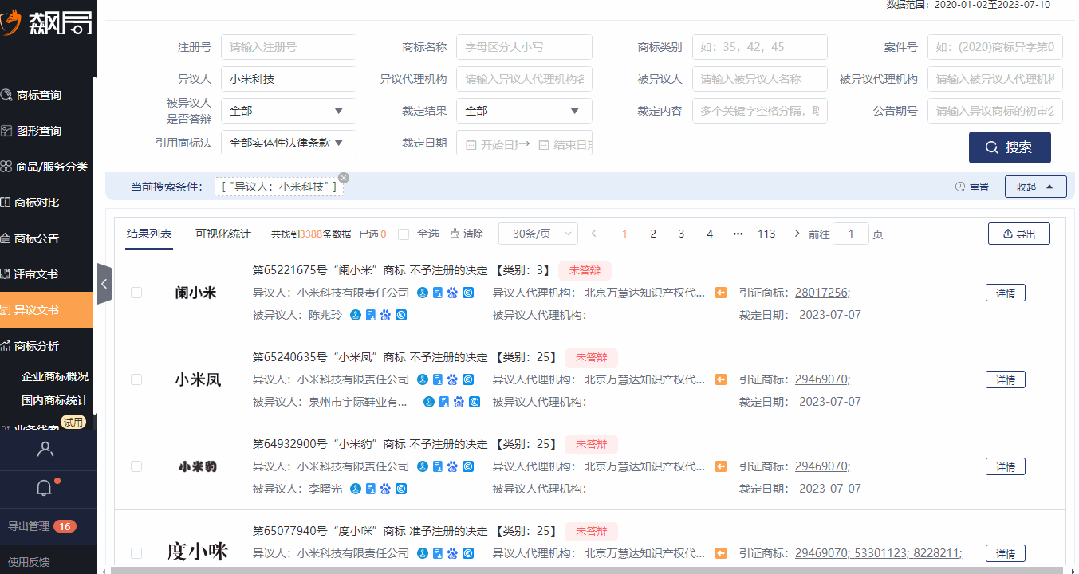The width and height of the screenshot is (1079, 574).
Task: Click orange arrow icon in 阑小米 row
Action: [x=720, y=293]
